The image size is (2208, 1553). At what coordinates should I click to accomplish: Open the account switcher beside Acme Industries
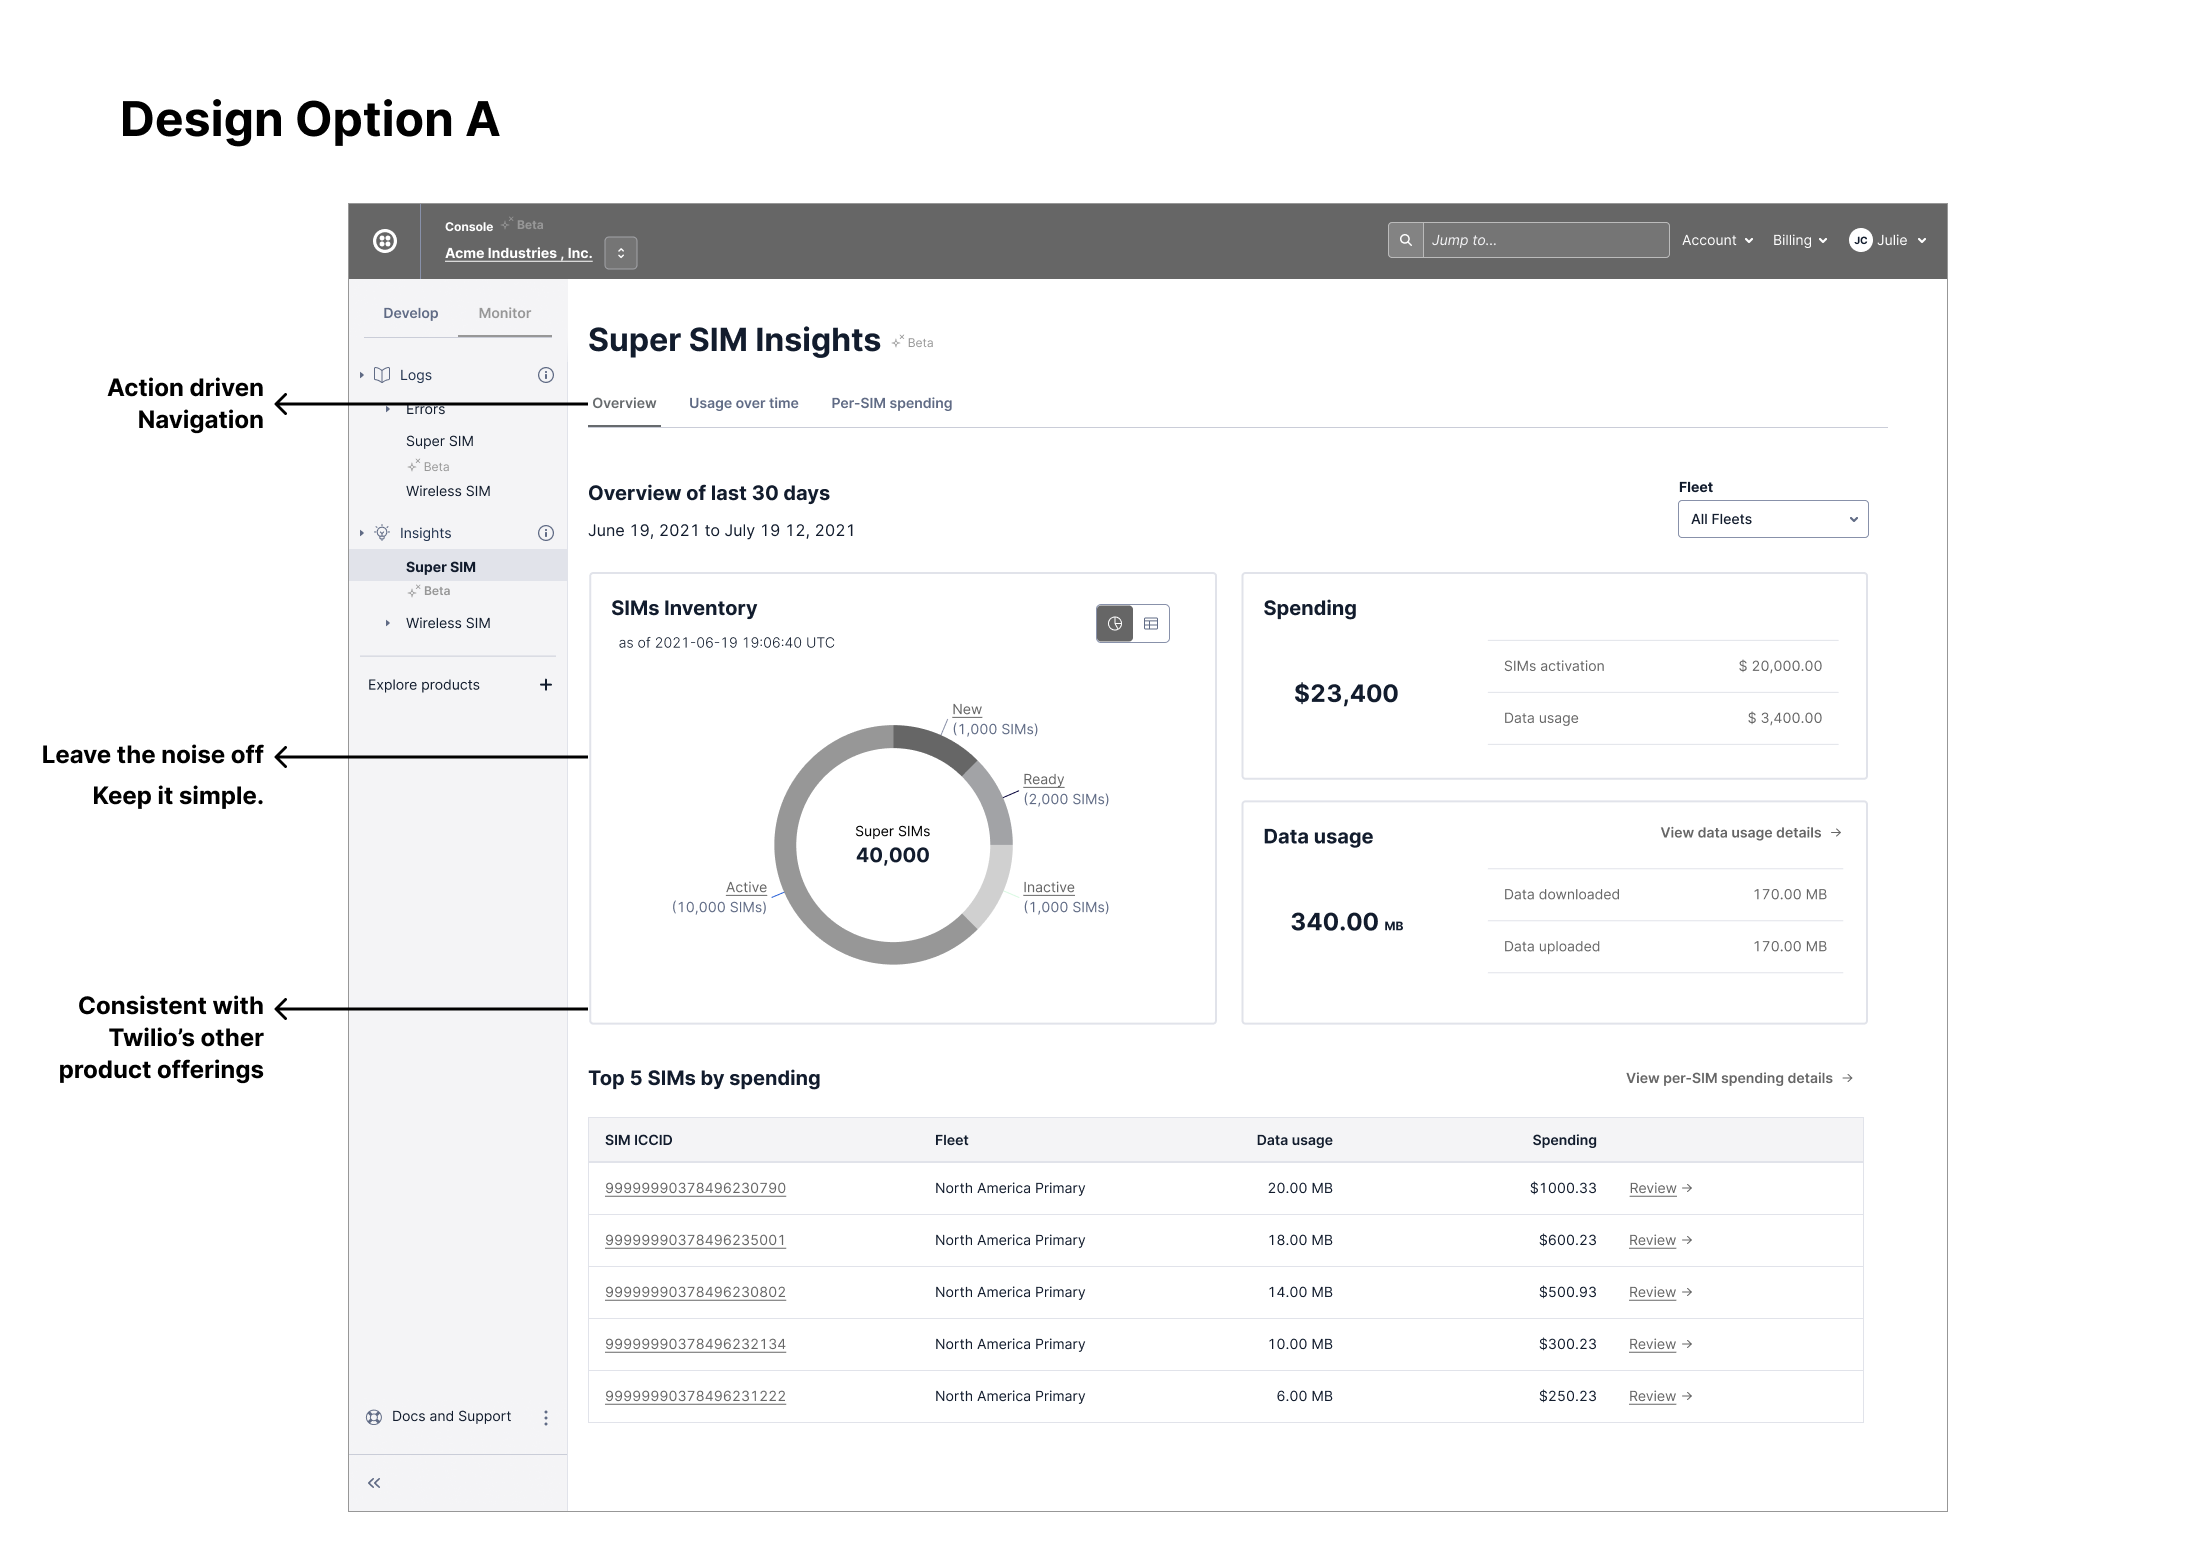coord(621,253)
